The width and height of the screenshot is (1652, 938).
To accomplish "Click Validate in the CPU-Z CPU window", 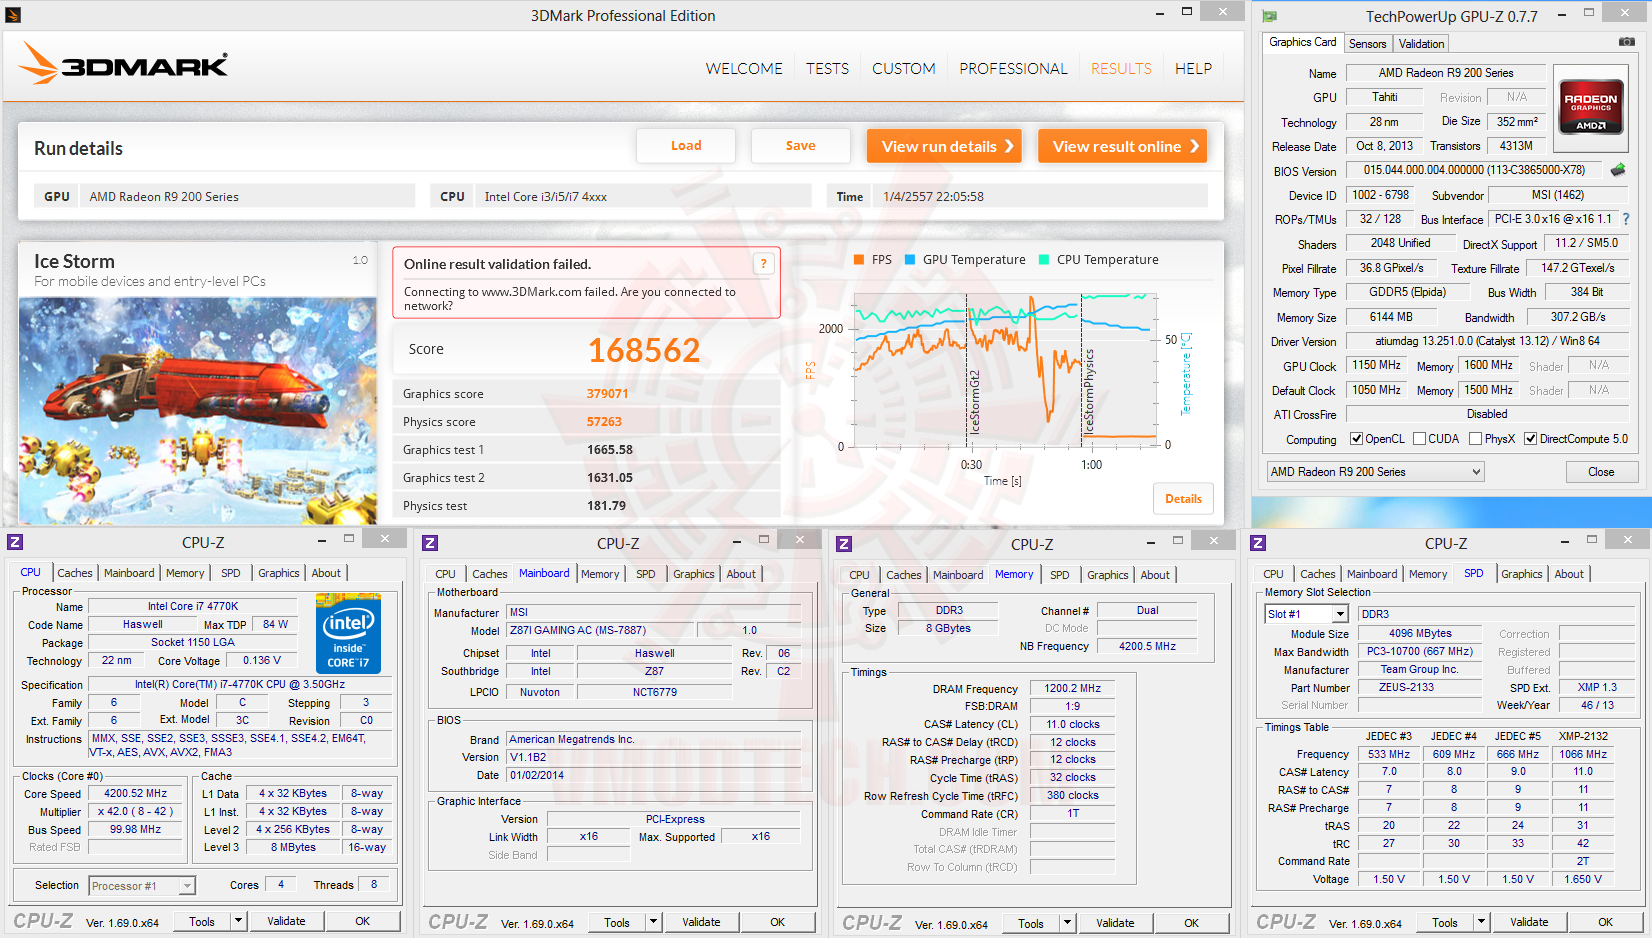I will coord(286,921).
